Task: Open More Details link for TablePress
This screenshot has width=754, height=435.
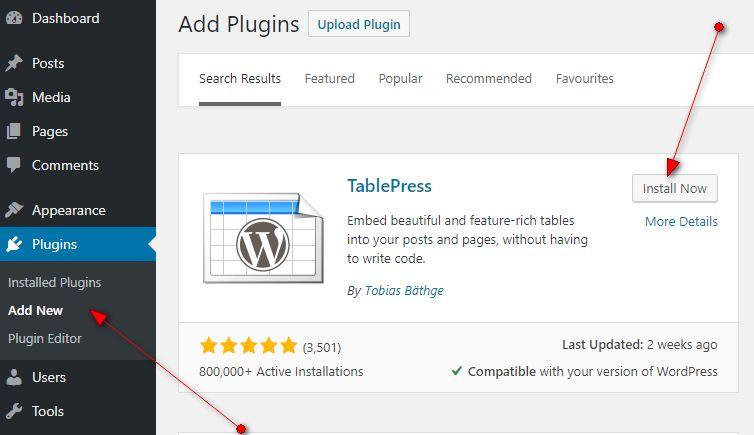Action: (681, 222)
